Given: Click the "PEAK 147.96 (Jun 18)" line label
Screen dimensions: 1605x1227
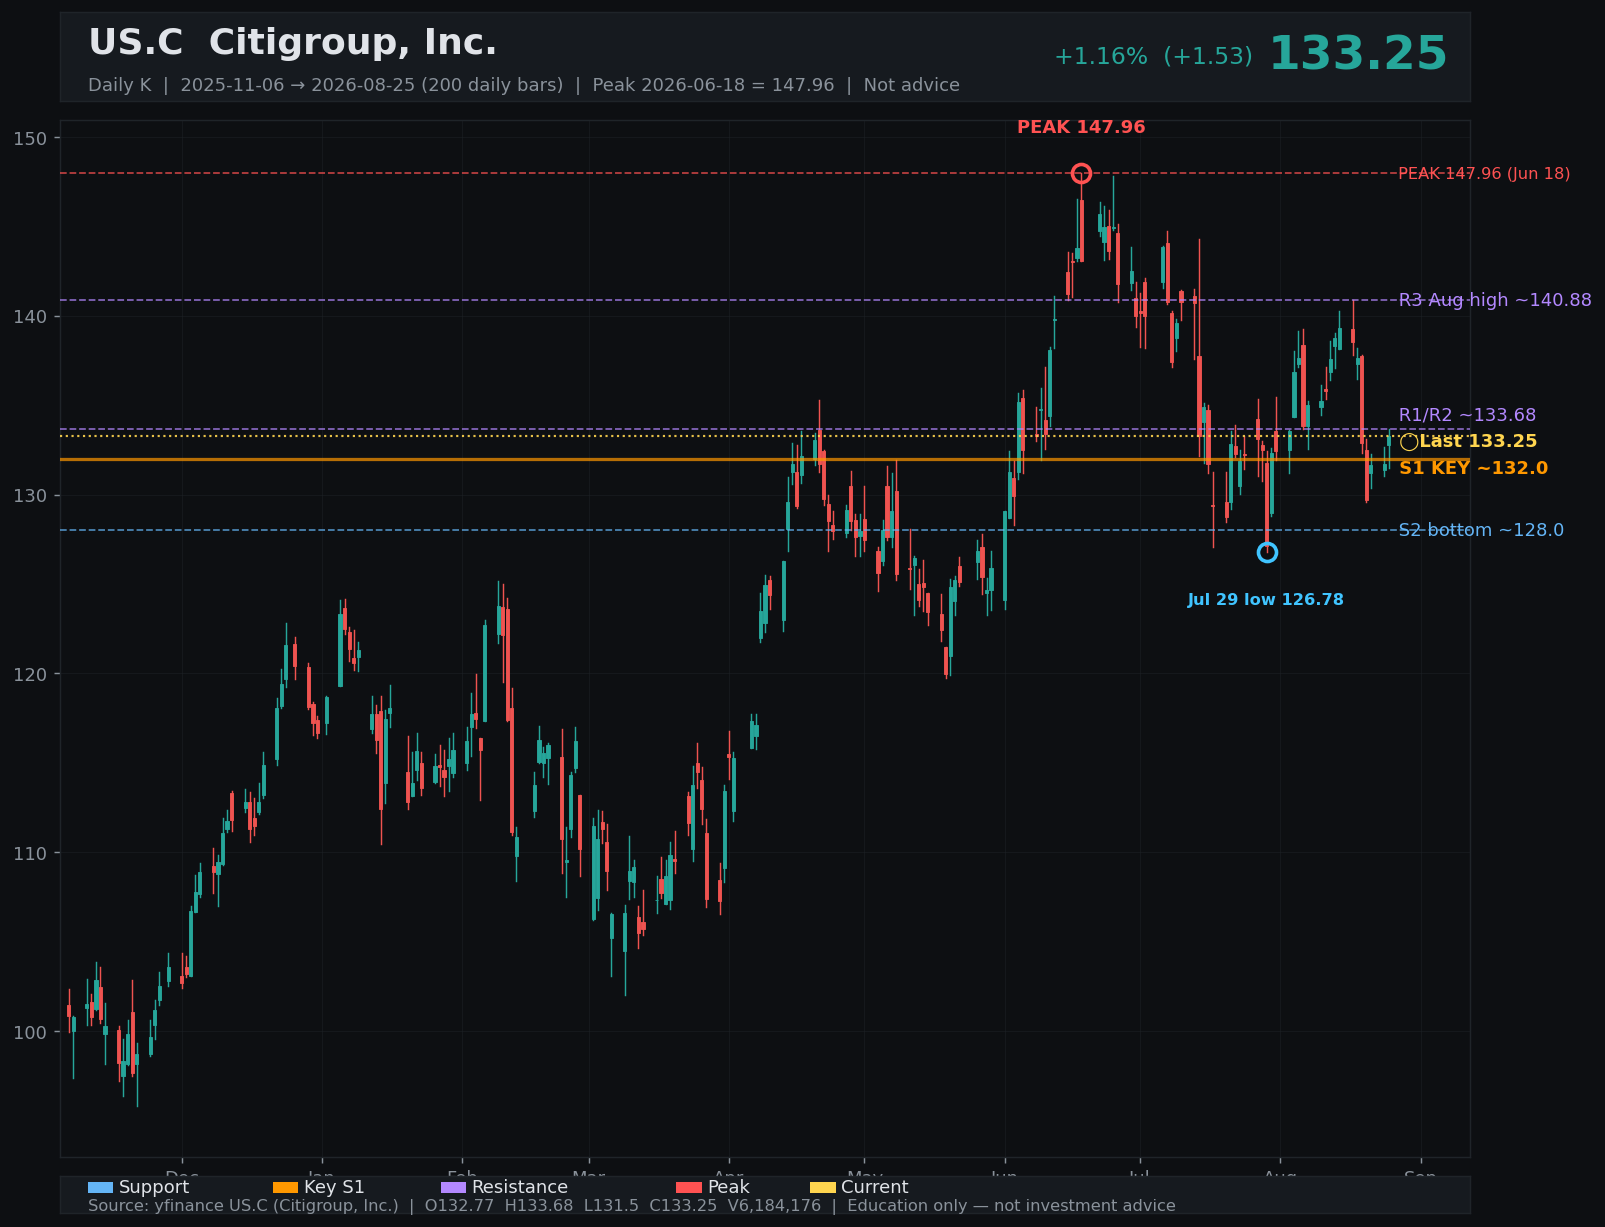Looking at the screenshot, I should pyautogui.click(x=1484, y=174).
